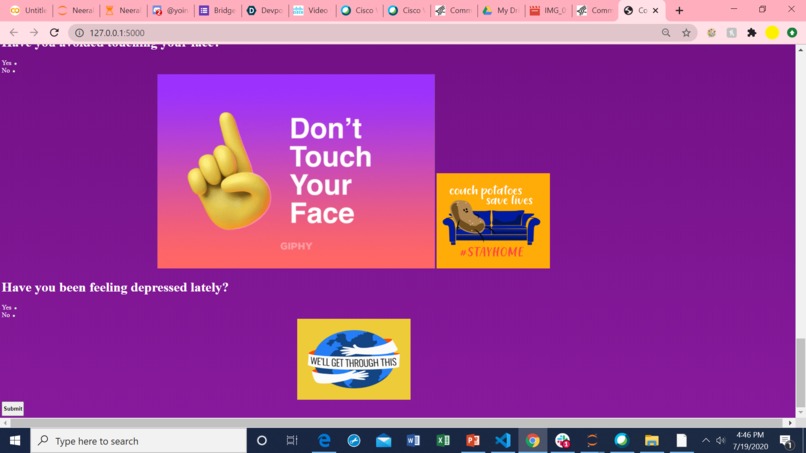Open Excel from the taskbar
806x453 pixels.
click(443, 441)
